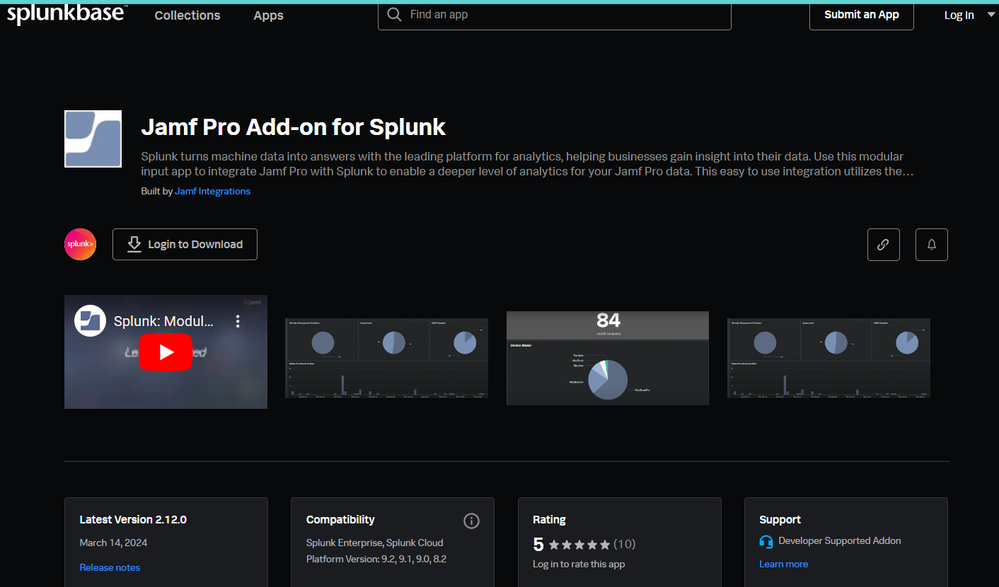
Task: Click the Jamf Pro Add-on for Splunk title
Action: click(293, 127)
